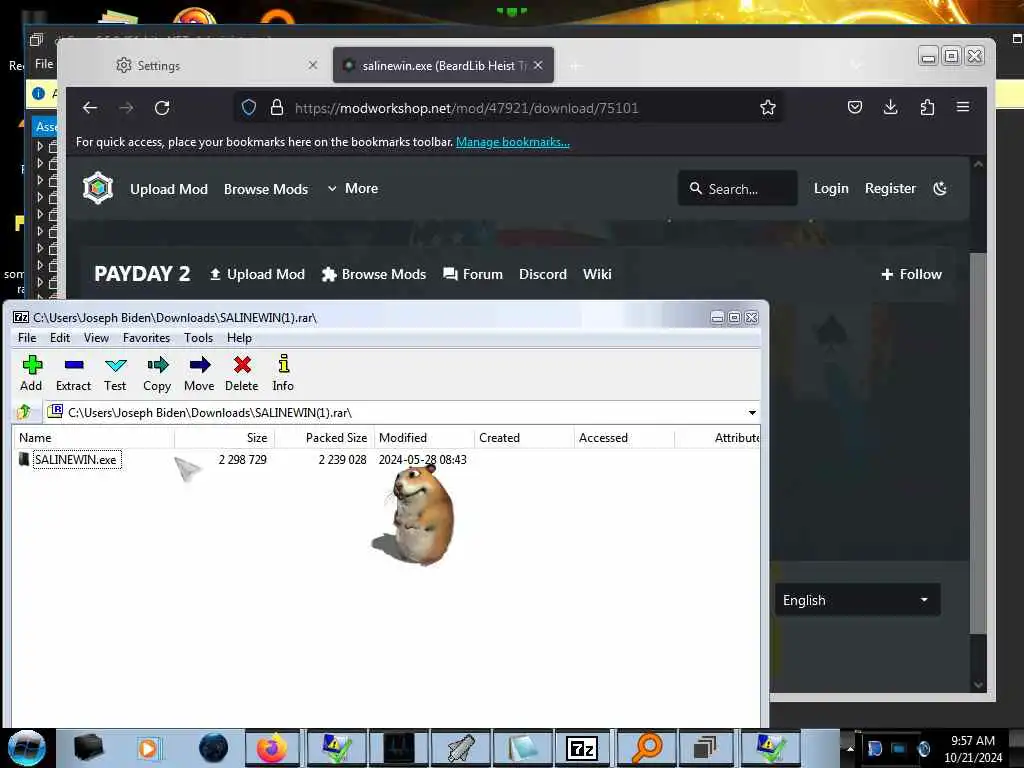Open the PAYDAY 2 Discord link
The width and height of the screenshot is (1024, 768).
coord(543,274)
